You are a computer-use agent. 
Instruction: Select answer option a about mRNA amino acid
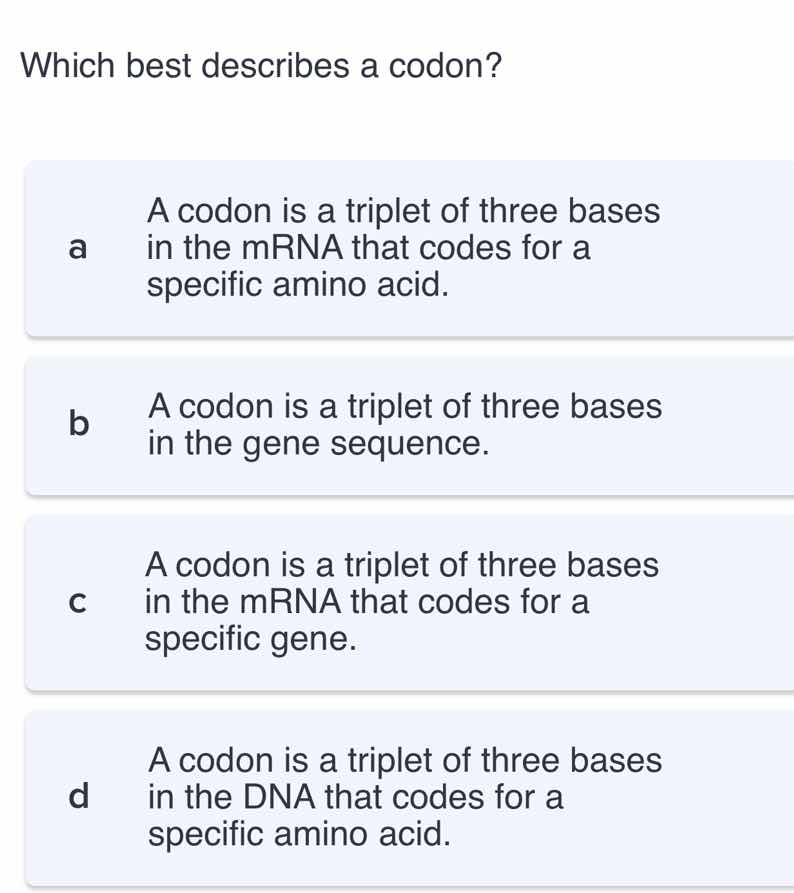click(400, 247)
